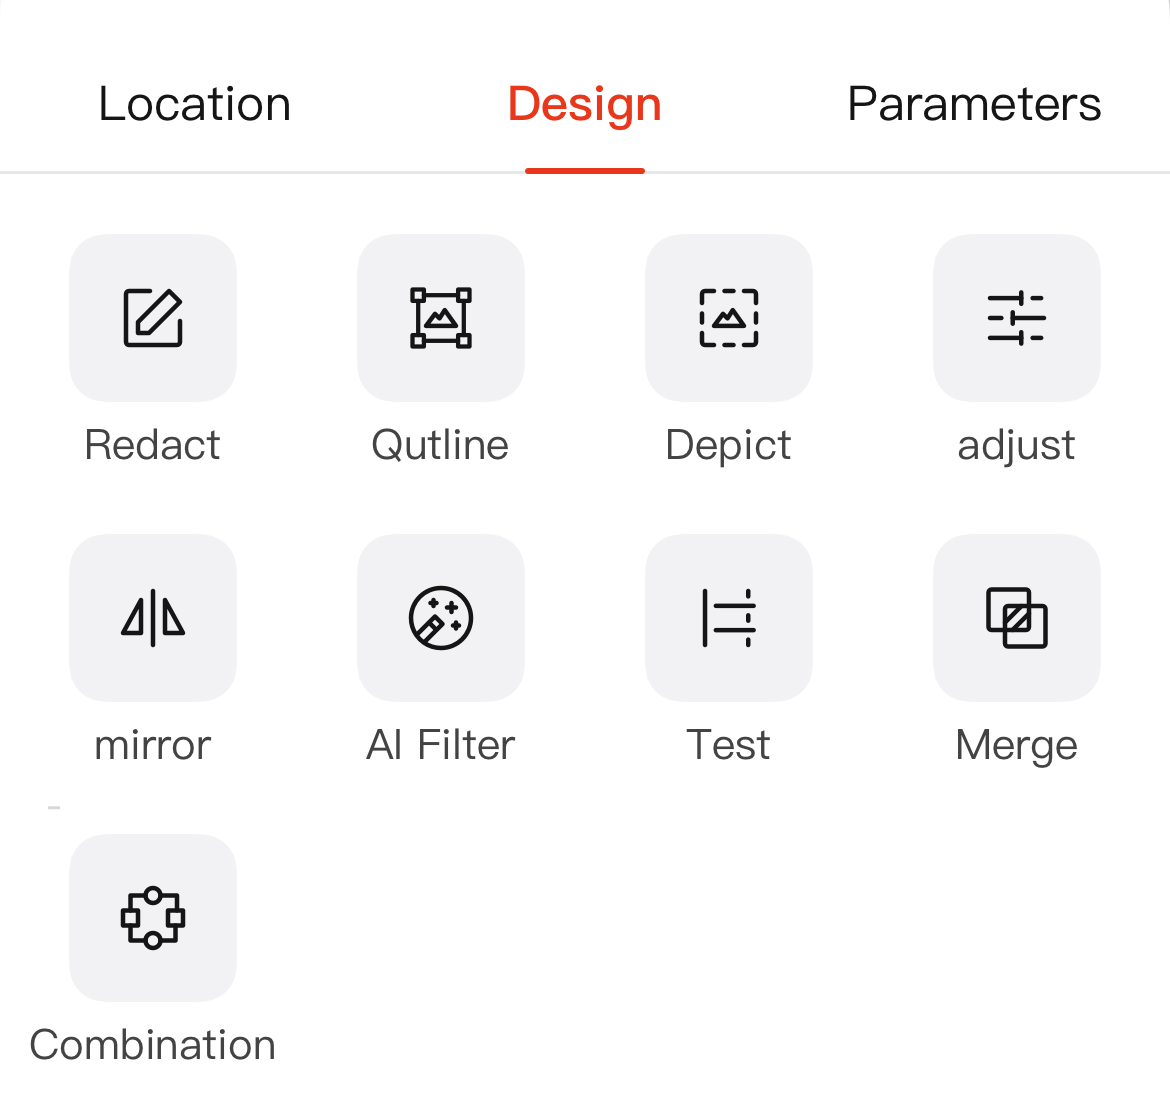Click the "mirror" text label
The height and width of the screenshot is (1110, 1170).
(x=153, y=745)
